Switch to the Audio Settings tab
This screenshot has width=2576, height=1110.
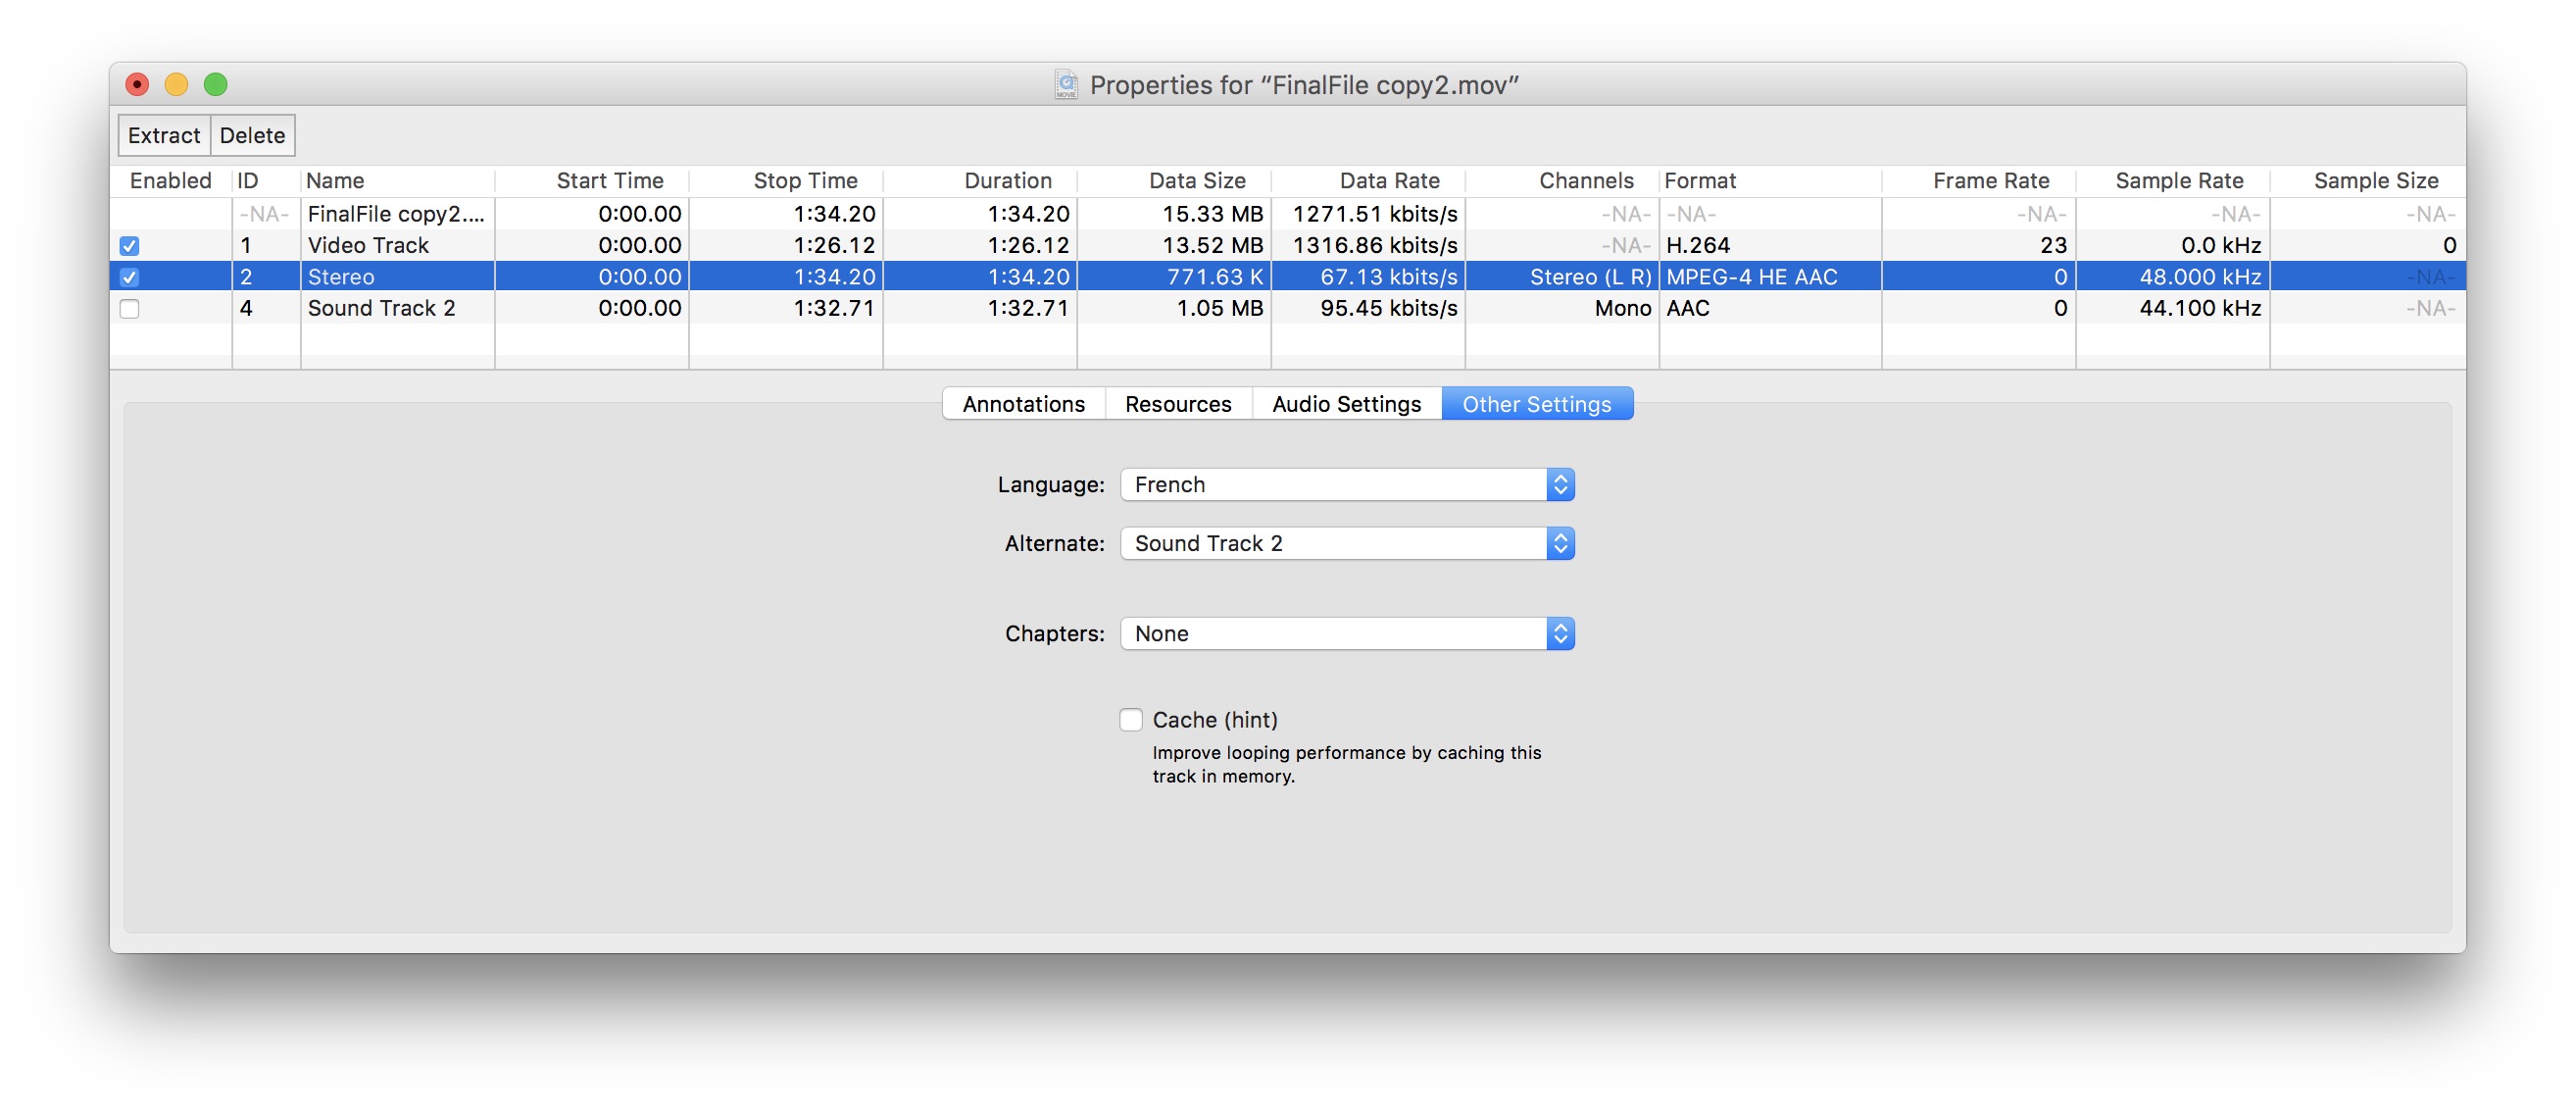click(x=1345, y=404)
